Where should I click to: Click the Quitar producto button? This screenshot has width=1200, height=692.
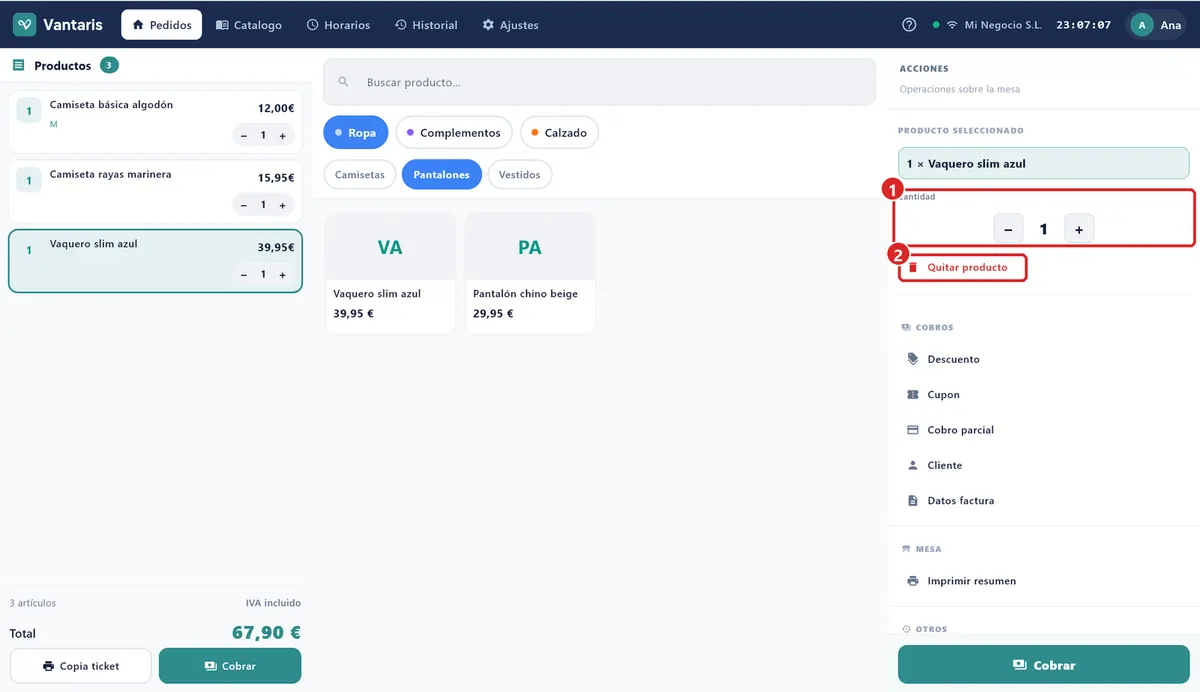[962, 268]
